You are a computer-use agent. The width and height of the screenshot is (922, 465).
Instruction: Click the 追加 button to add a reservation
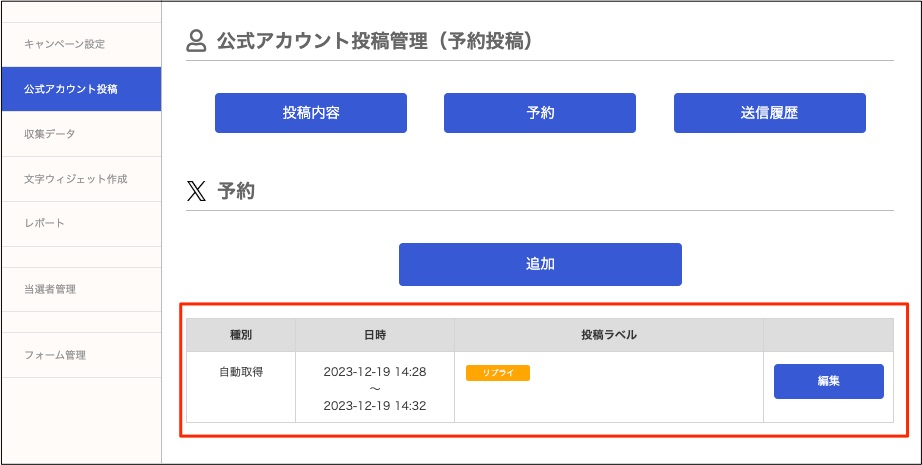coord(540,264)
